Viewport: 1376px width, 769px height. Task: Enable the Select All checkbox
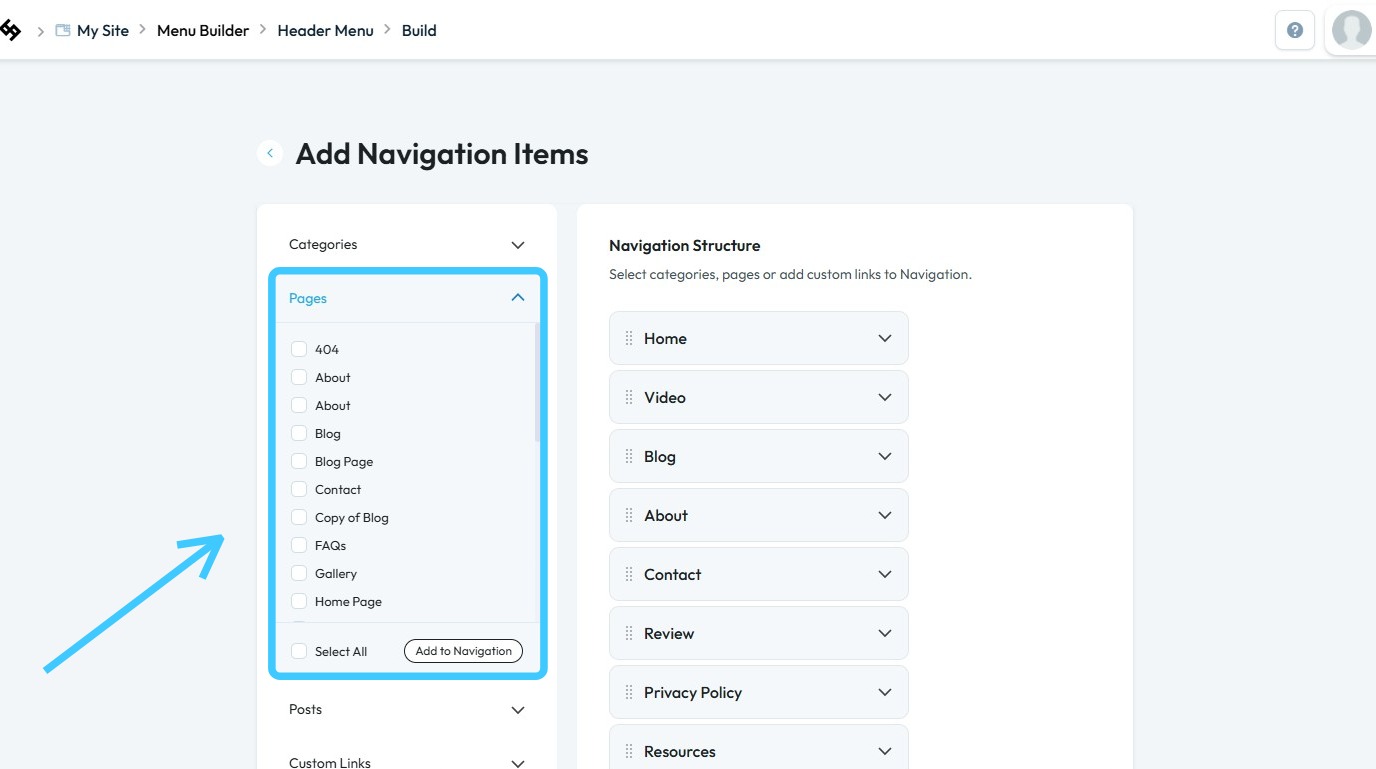299,651
